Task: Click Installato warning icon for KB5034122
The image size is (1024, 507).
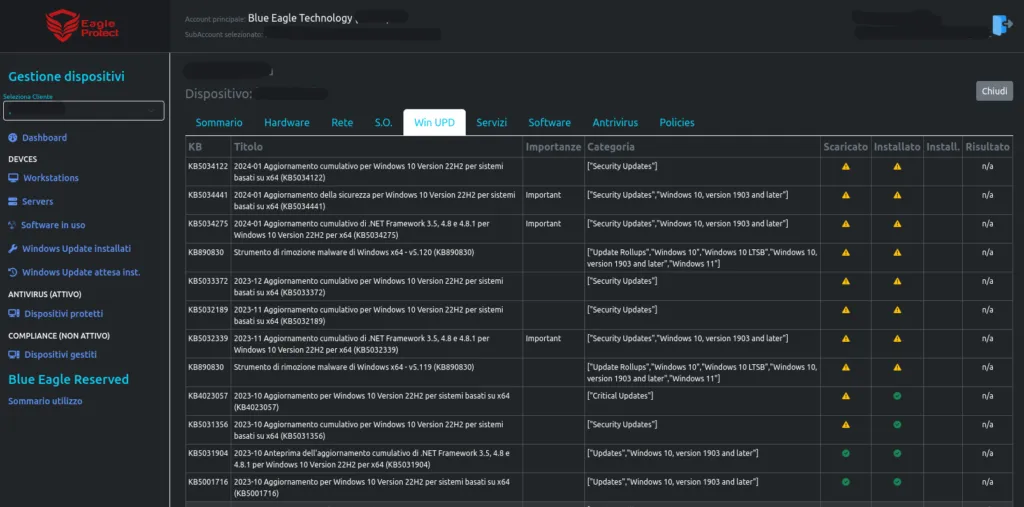Action: coord(897,167)
